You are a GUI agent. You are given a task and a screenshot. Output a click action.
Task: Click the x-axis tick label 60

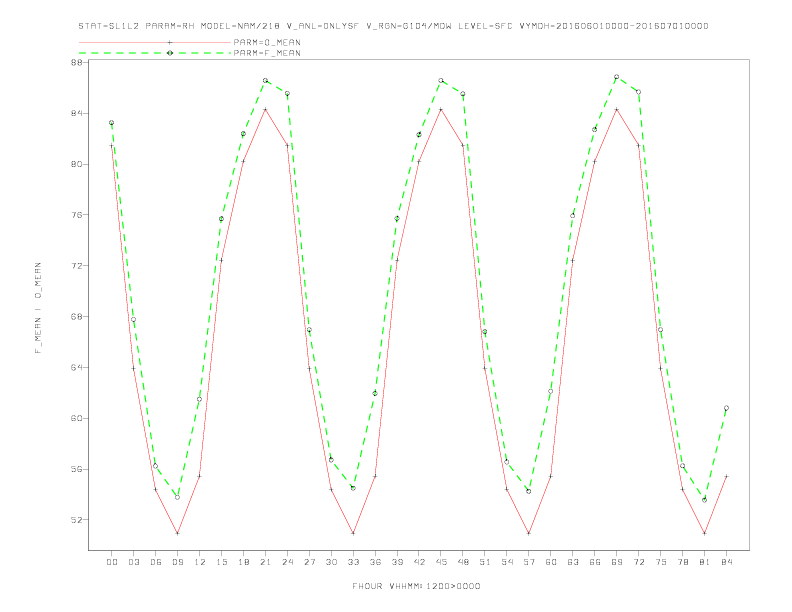[551, 562]
